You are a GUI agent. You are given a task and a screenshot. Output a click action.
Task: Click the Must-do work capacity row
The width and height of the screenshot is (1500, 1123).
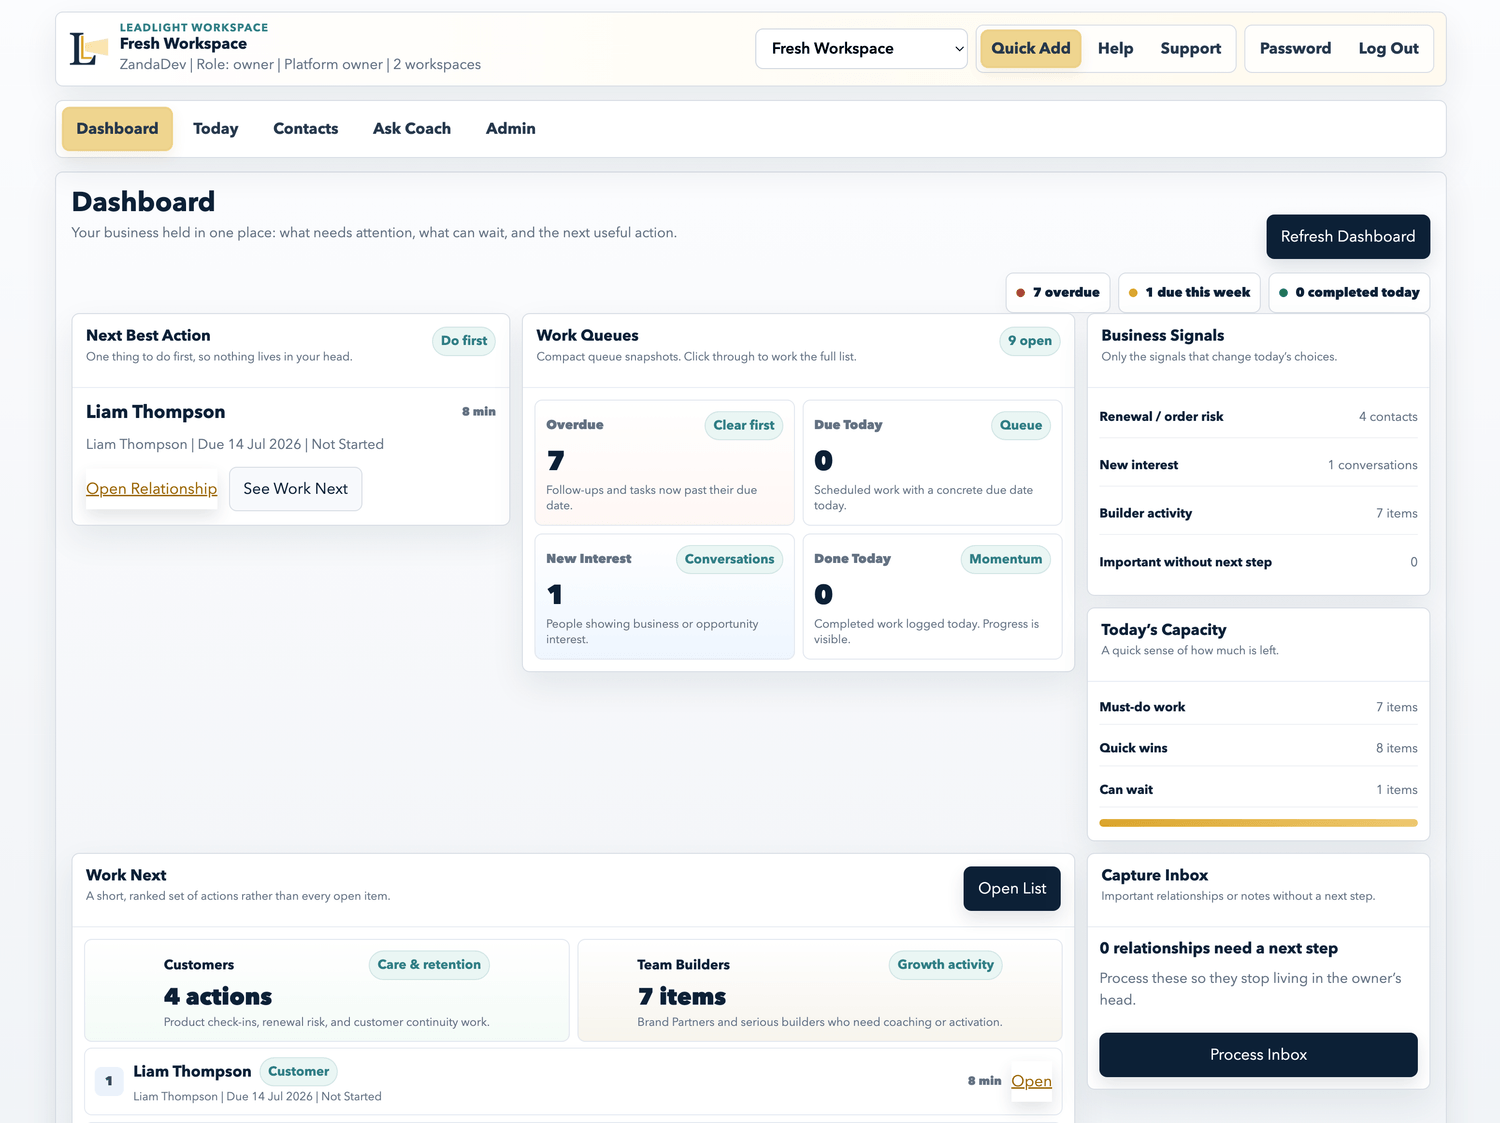1258,707
